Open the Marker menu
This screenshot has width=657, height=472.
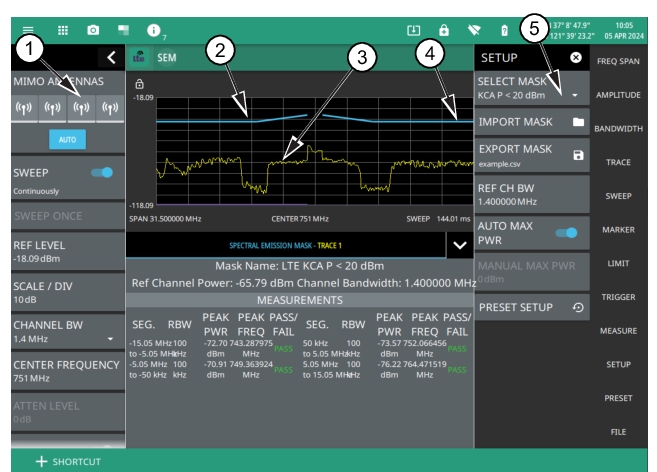click(623, 229)
